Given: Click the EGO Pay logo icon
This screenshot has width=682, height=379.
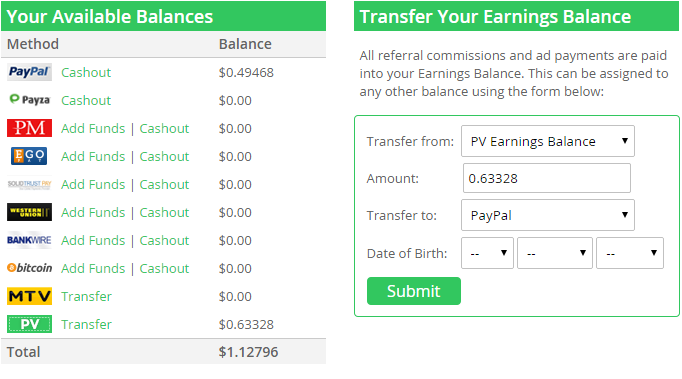Looking at the screenshot, I should click(x=29, y=156).
